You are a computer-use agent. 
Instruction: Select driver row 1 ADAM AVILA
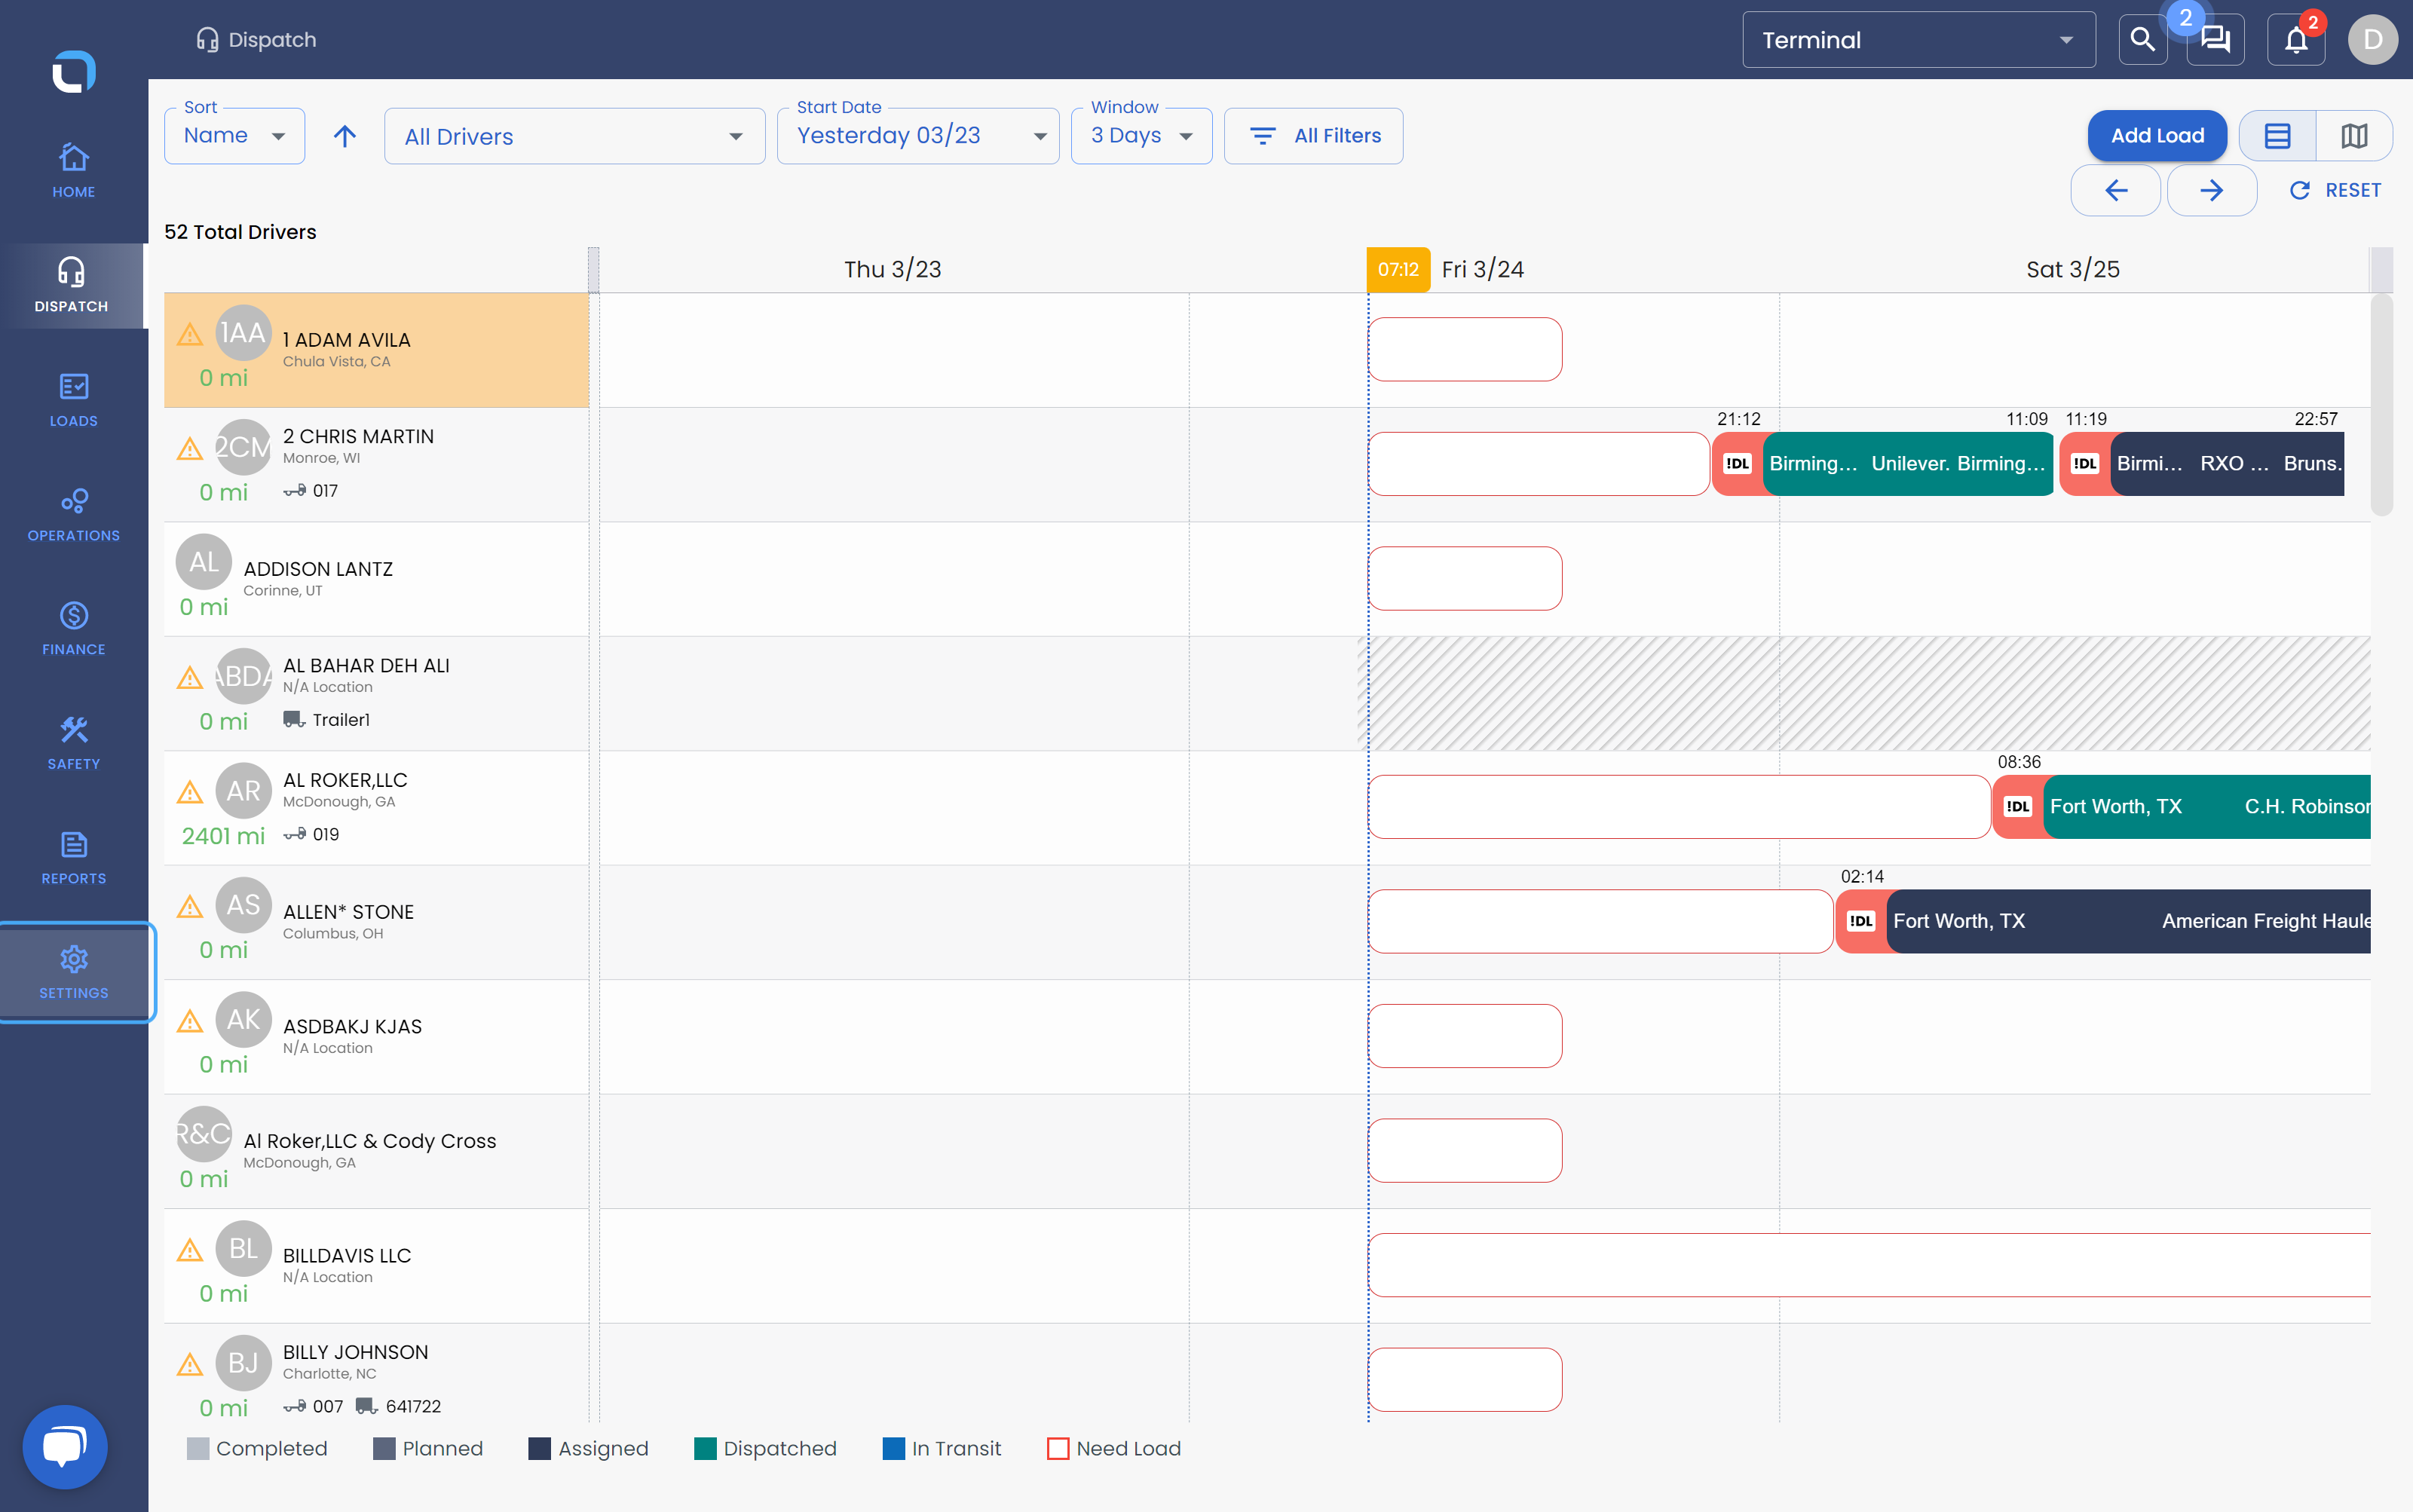(x=377, y=350)
